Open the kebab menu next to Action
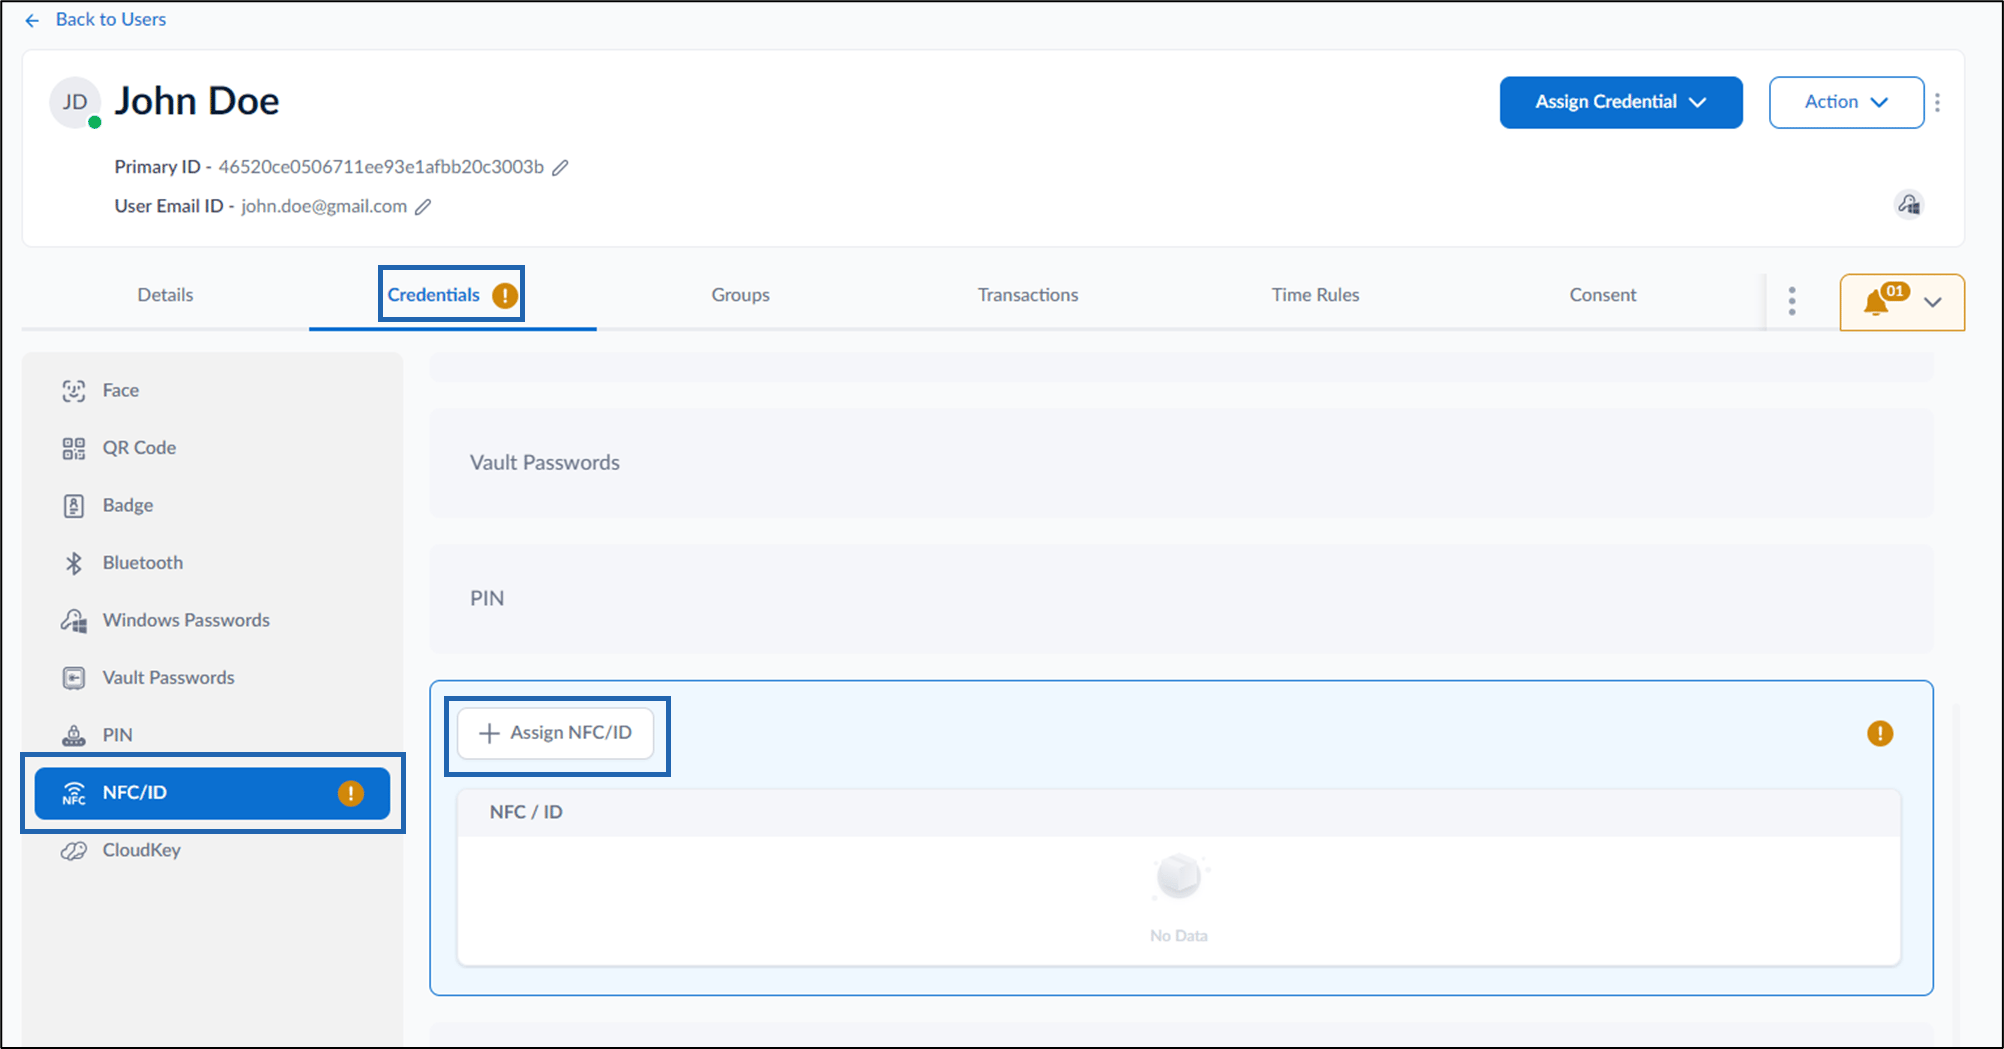The width and height of the screenshot is (2004, 1049). click(1938, 102)
